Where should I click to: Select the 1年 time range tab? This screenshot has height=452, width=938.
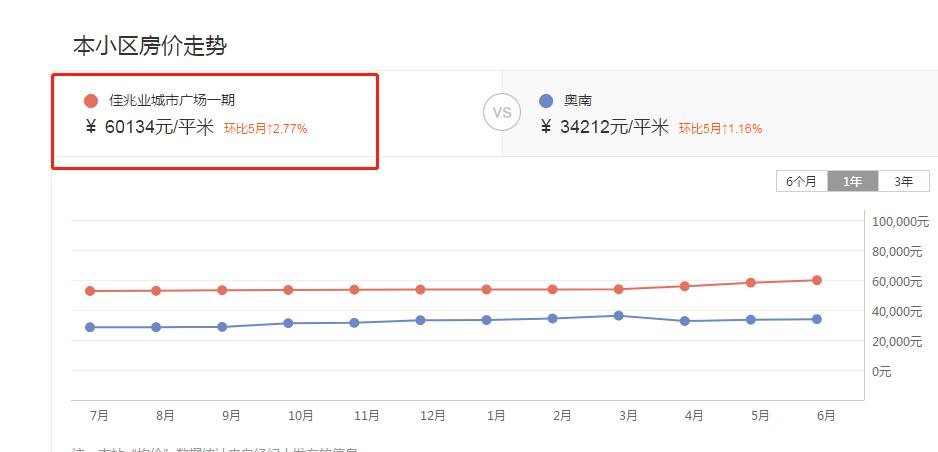(x=853, y=181)
